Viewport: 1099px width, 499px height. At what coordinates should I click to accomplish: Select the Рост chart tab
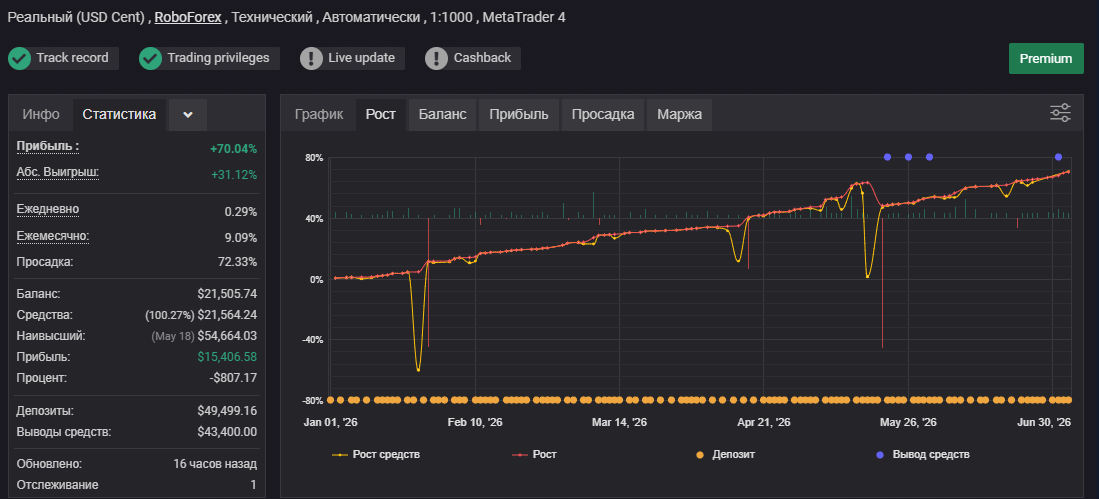(x=381, y=115)
